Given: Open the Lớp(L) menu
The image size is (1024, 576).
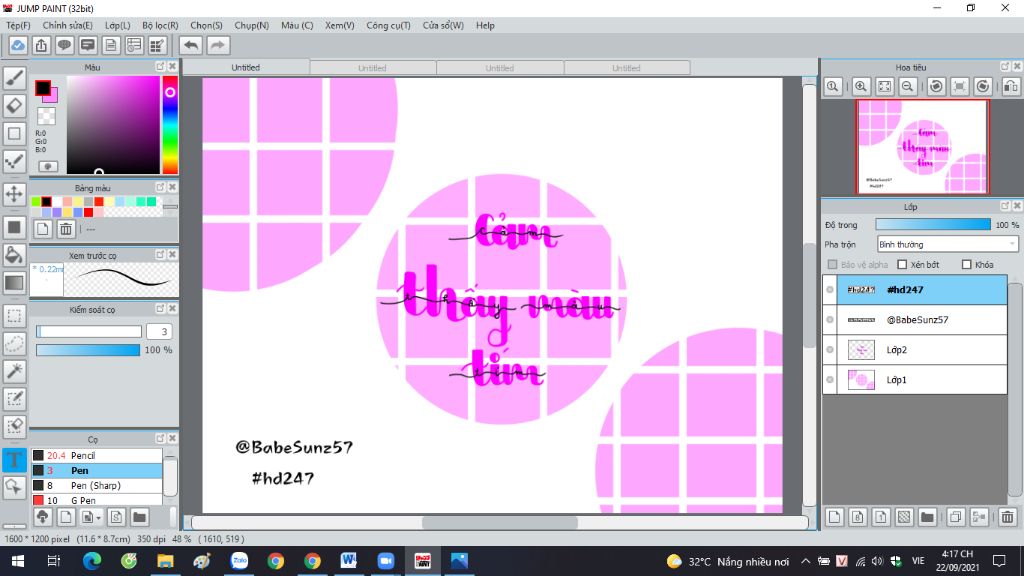Looking at the screenshot, I should [118, 25].
